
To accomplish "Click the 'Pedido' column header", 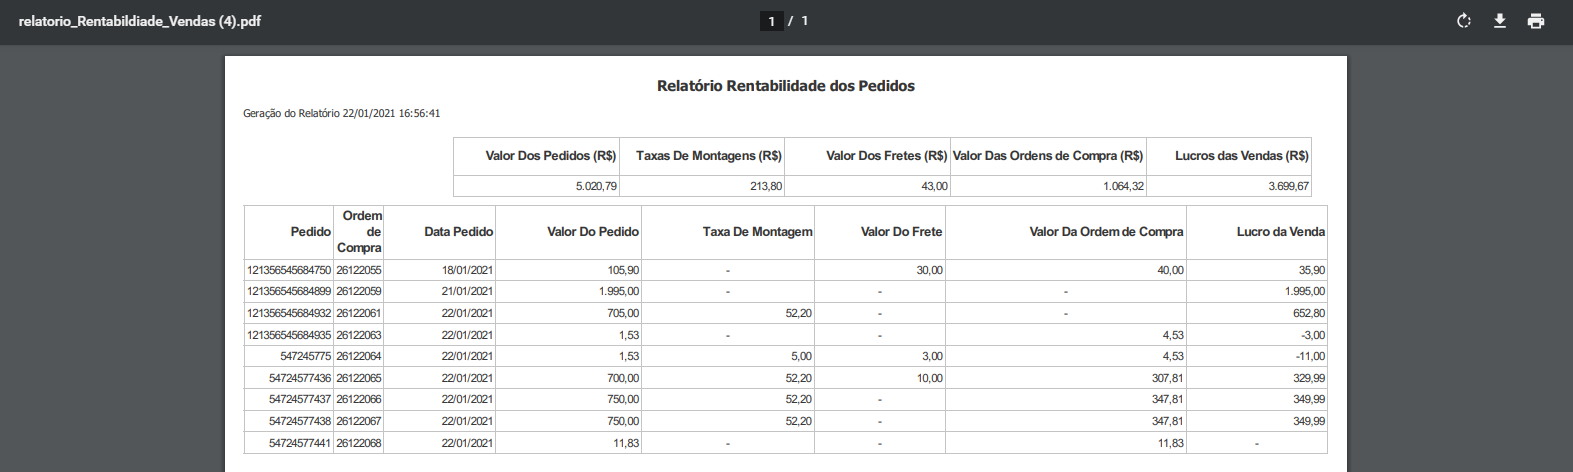I will [x=311, y=232].
